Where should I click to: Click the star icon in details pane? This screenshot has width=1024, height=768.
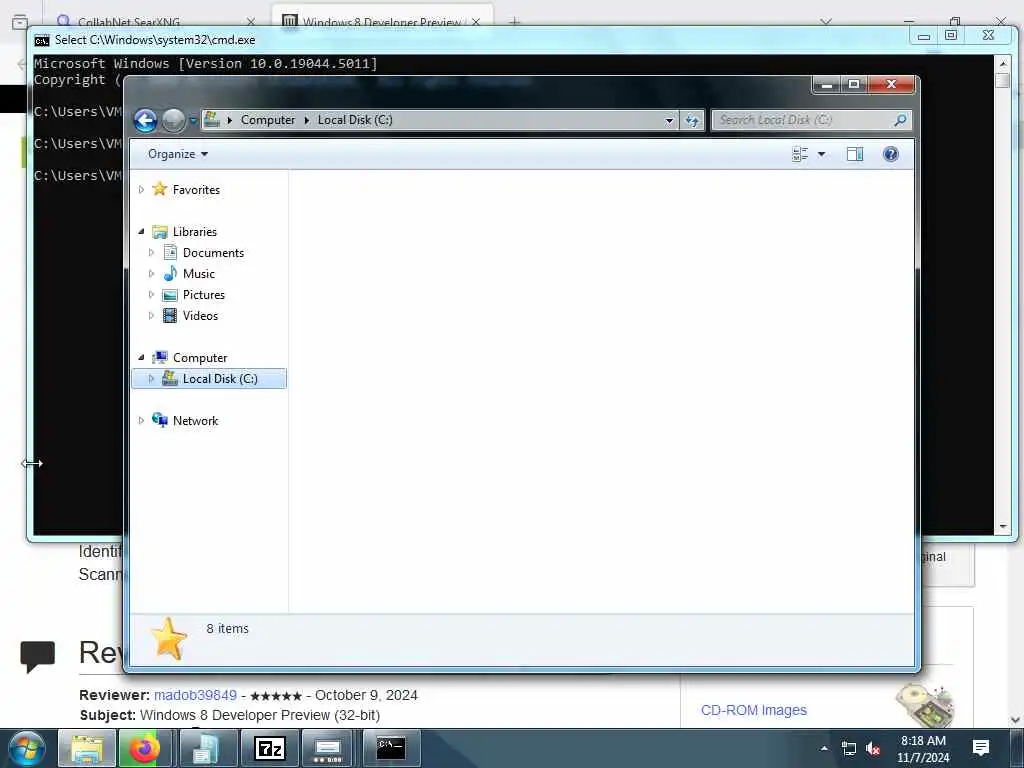(168, 639)
